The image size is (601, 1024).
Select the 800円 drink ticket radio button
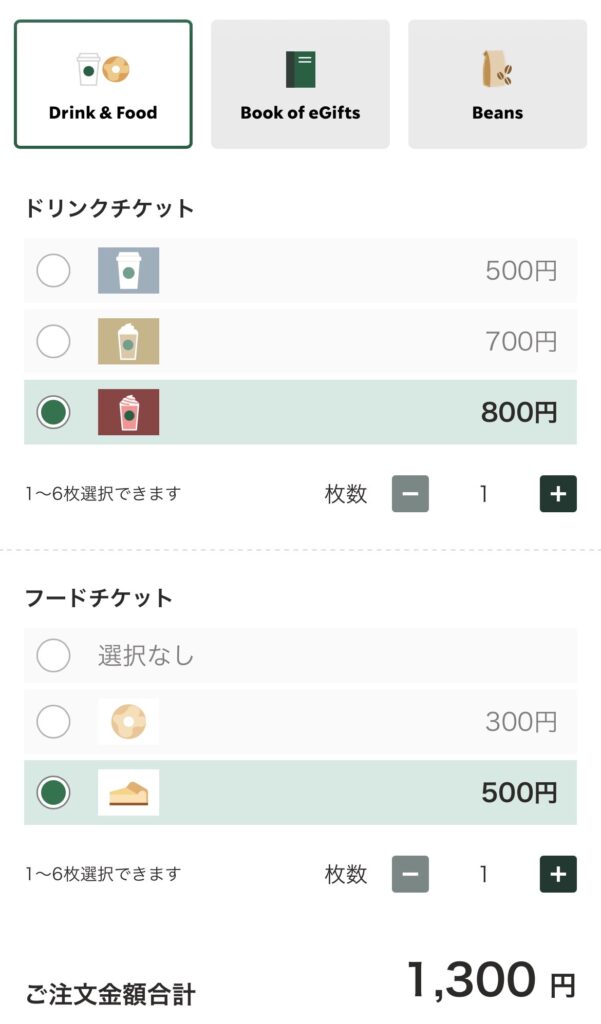53,412
